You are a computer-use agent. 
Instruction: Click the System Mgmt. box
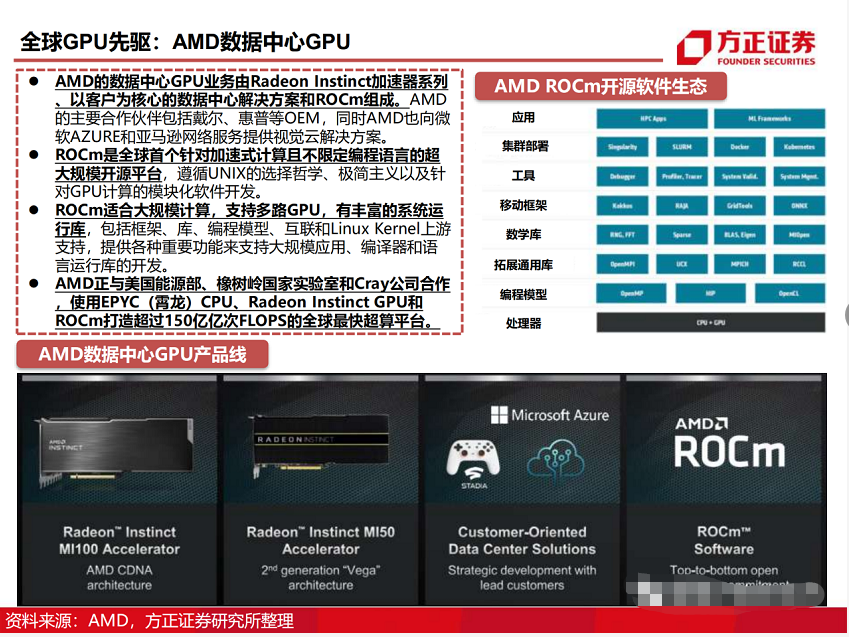[x=799, y=177]
